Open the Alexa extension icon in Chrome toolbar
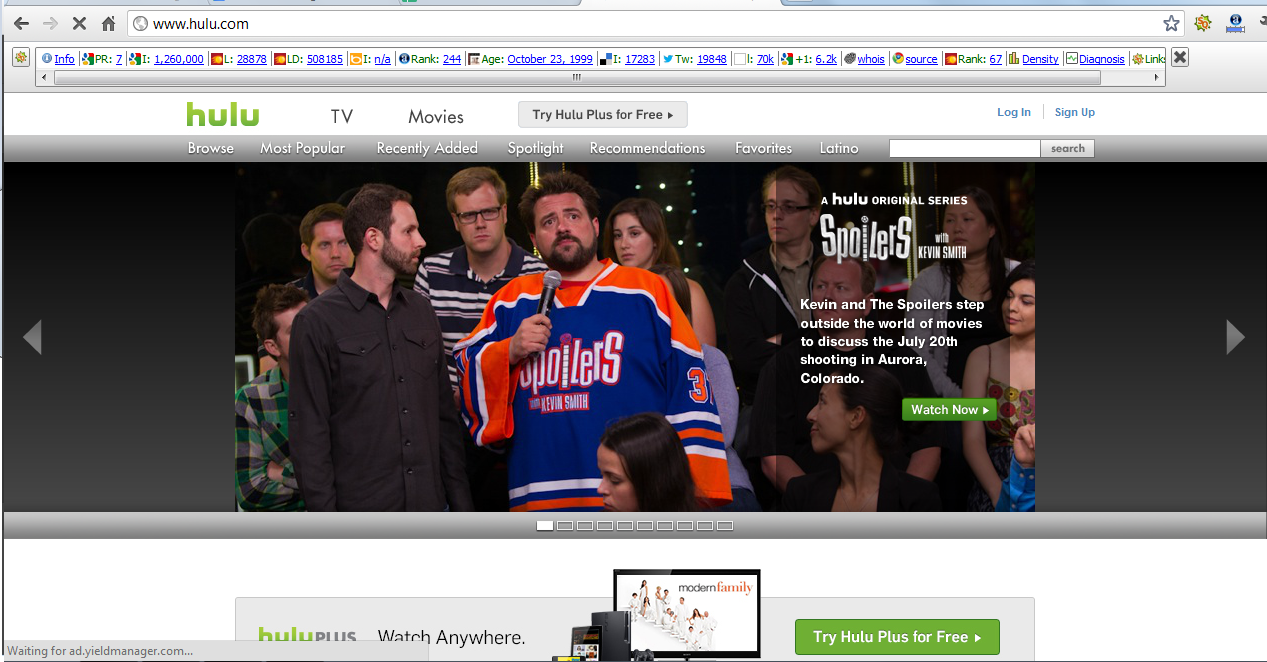Screen dimensions: 1267x662 click(x=1235, y=22)
